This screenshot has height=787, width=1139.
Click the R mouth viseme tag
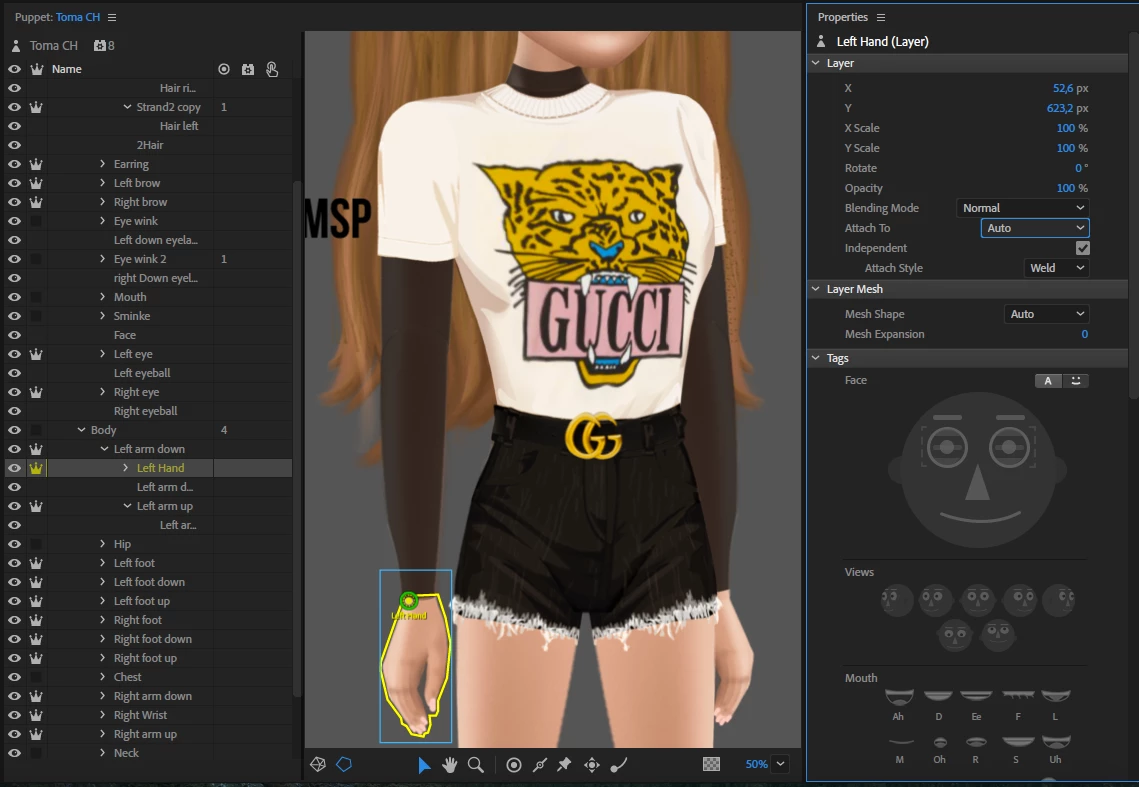coord(976,741)
